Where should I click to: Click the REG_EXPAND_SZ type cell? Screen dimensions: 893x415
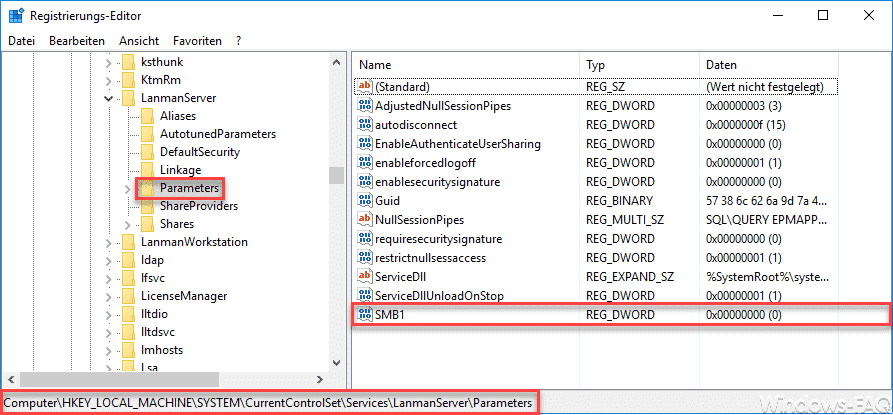pyautogui.click(x=630, y=277)
